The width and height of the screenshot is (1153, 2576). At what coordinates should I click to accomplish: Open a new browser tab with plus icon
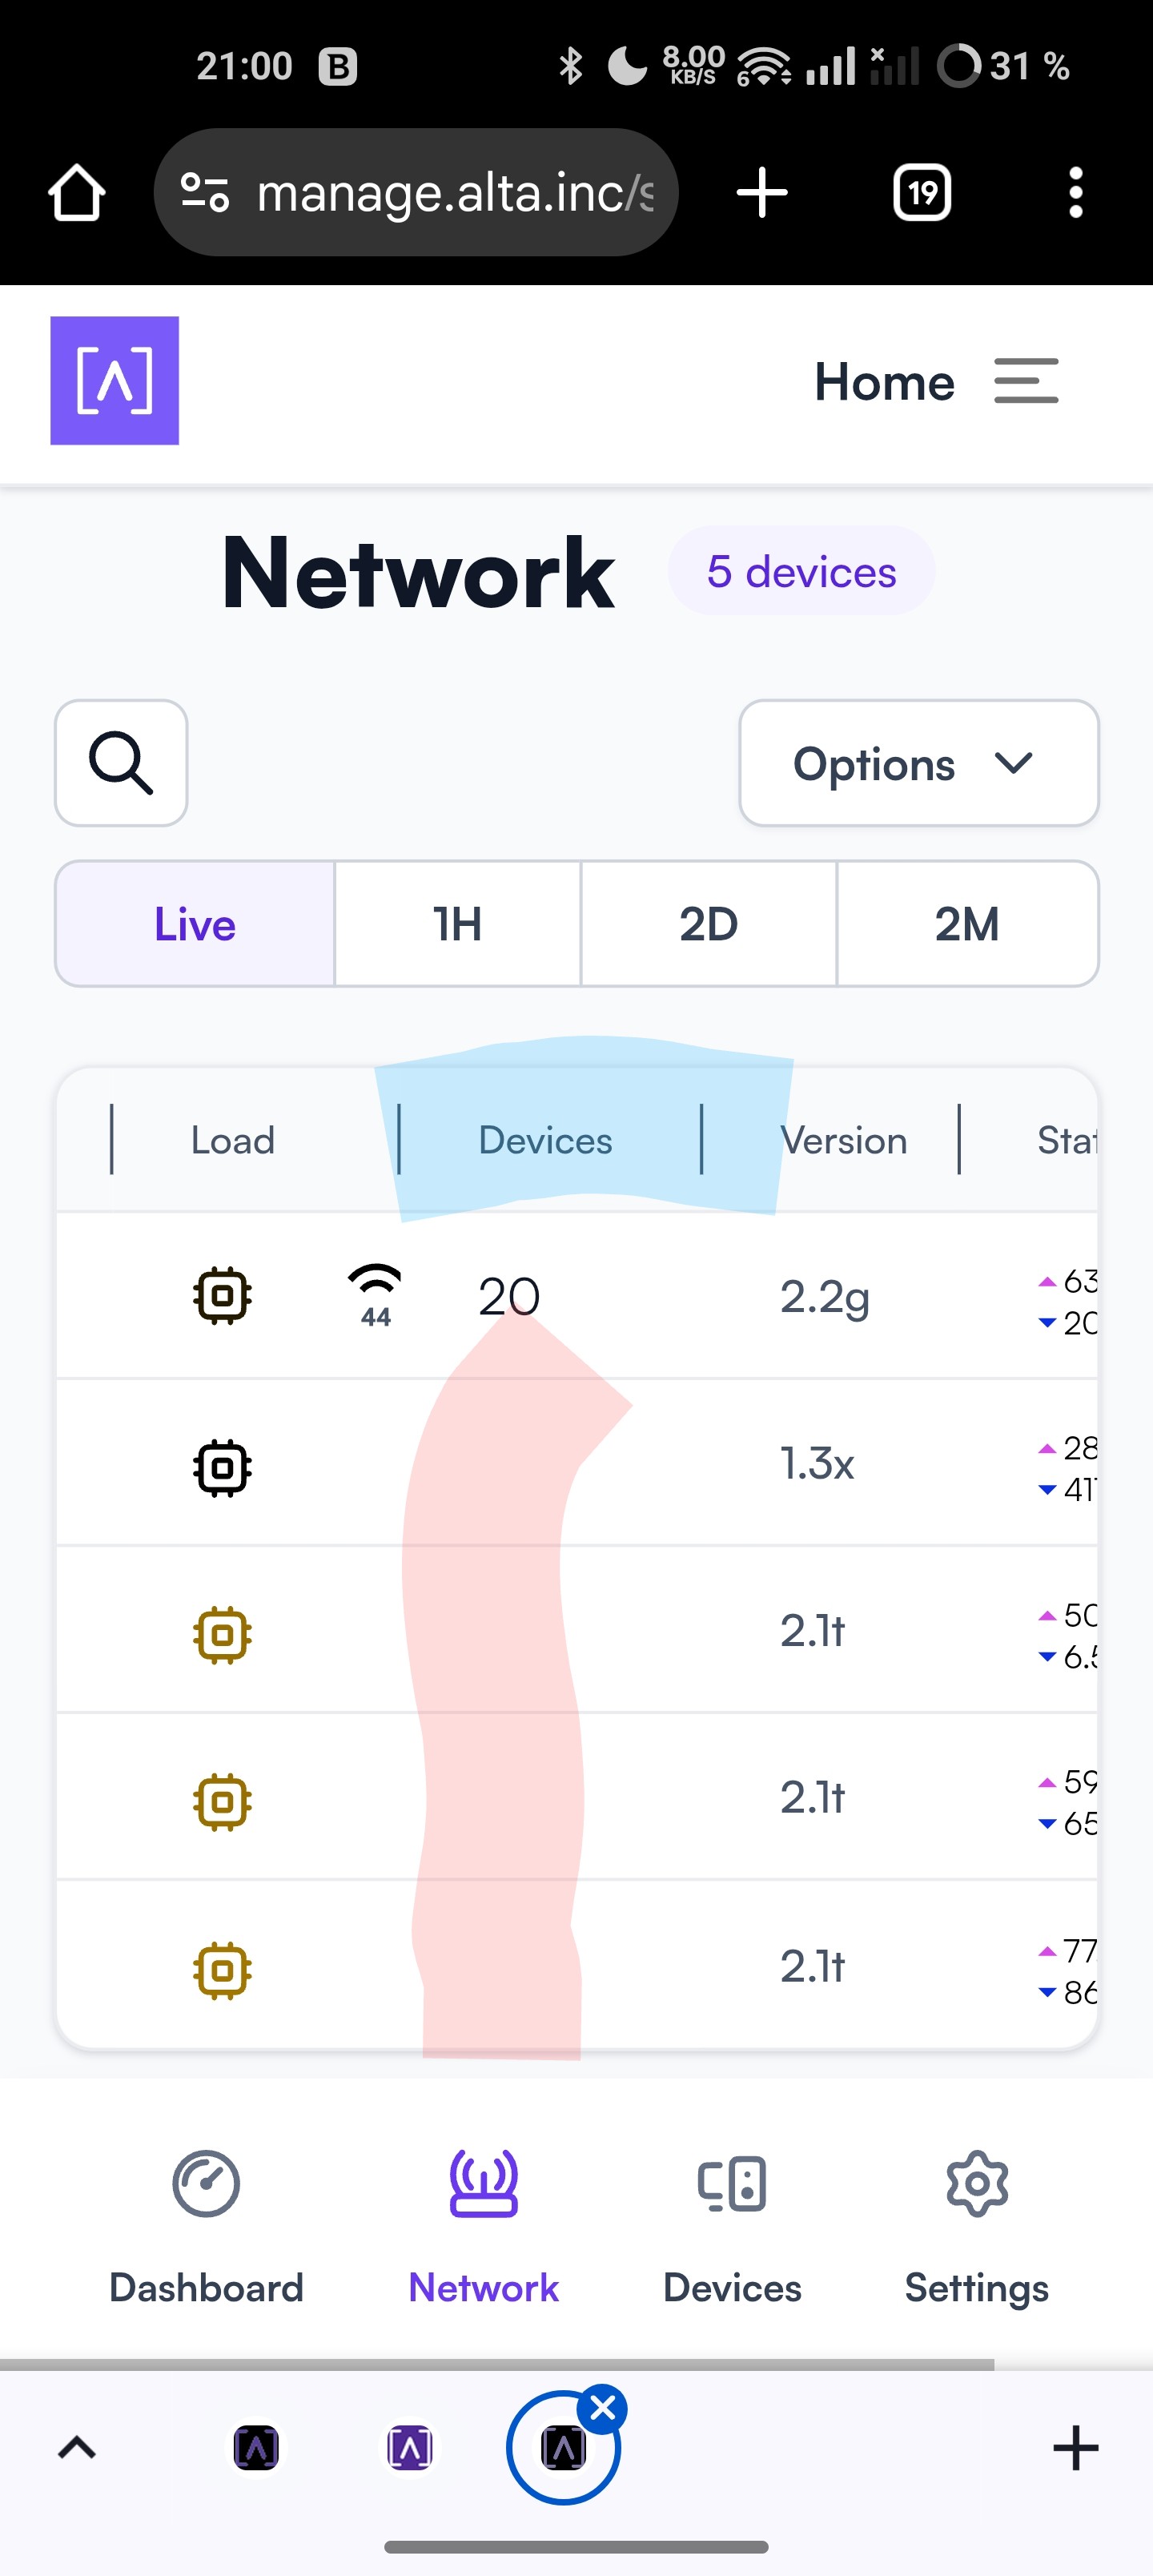[762, 192]
